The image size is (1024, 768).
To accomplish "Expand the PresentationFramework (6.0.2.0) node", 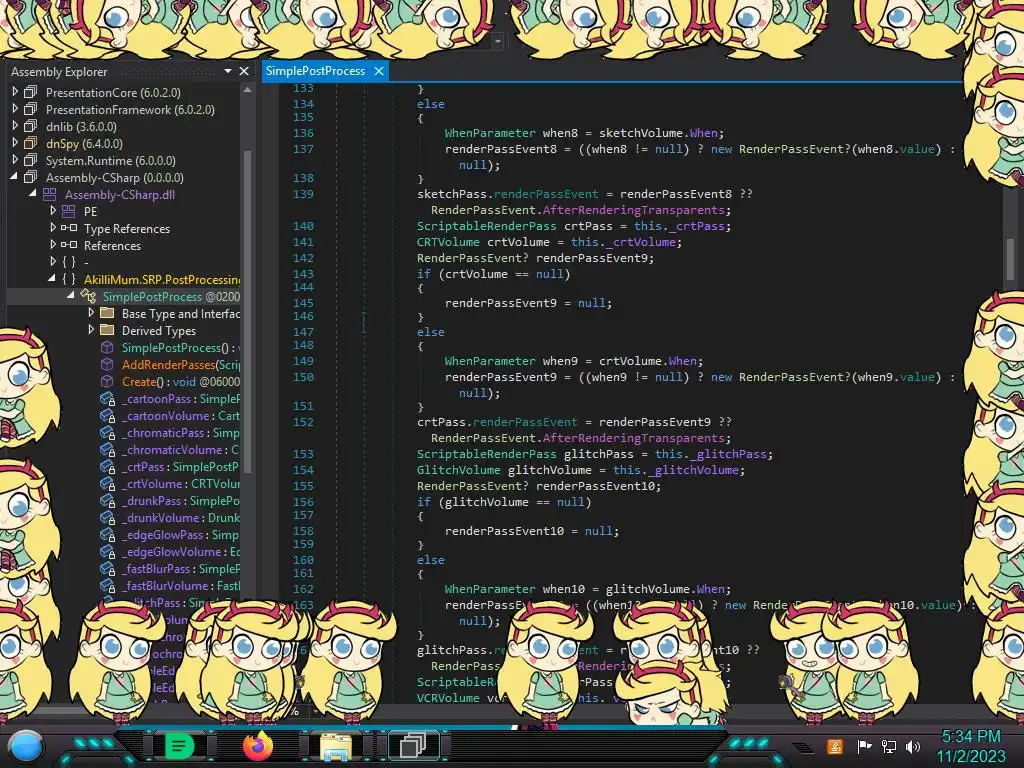I will coord(15,109).
